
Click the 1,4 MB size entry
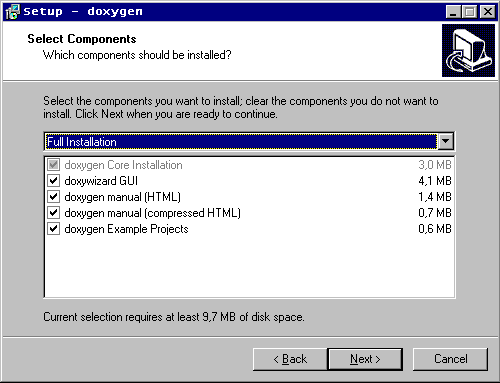click(x=435, y=197)
